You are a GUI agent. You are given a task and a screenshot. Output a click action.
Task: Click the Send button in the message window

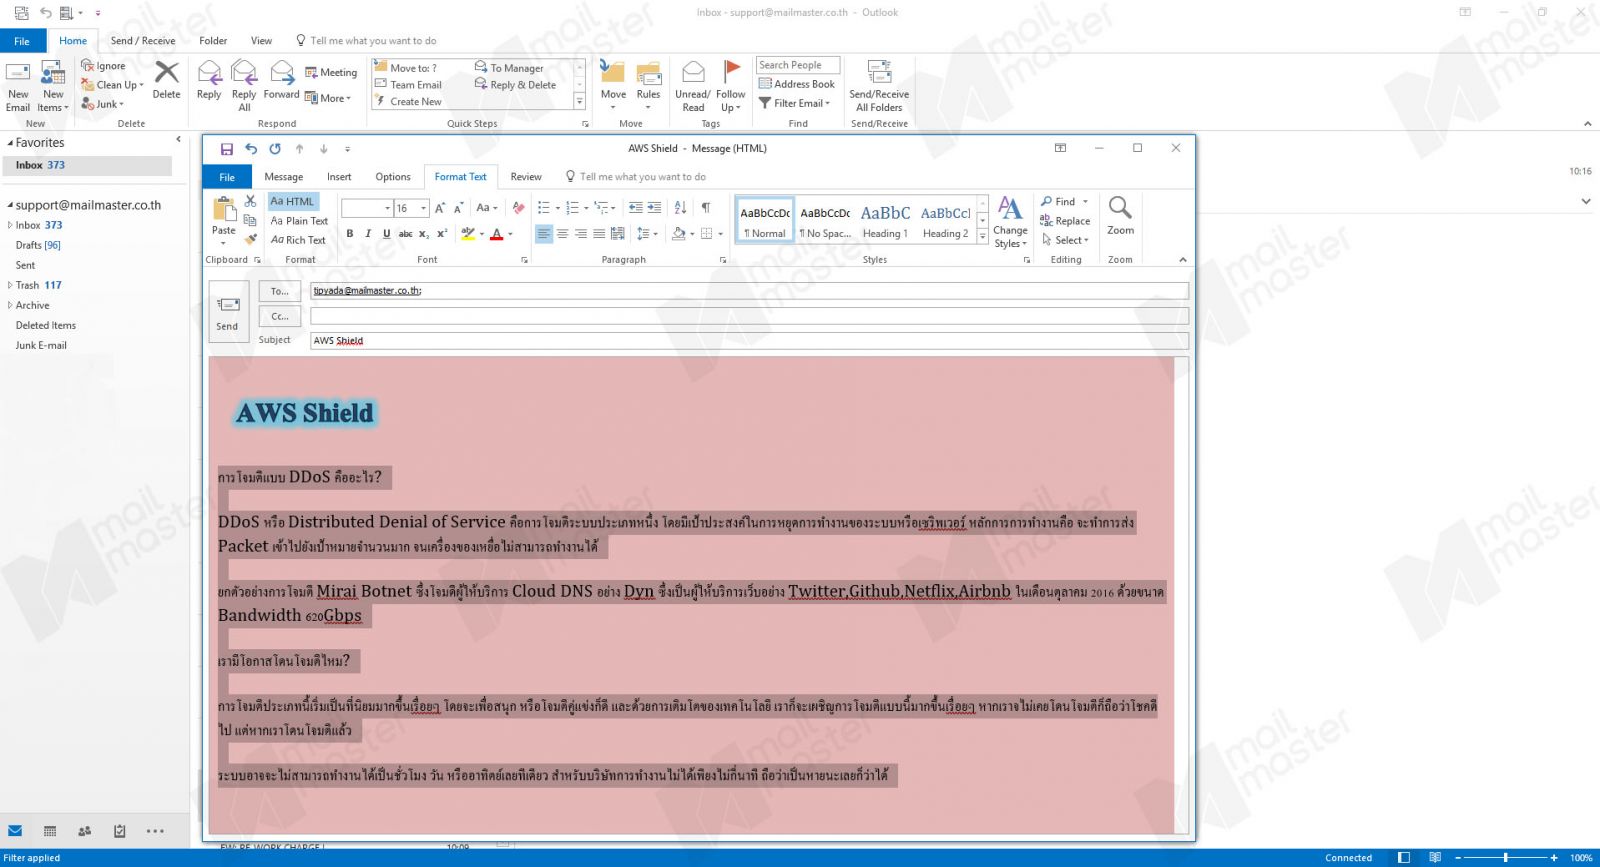pyautogui.click(x=227, y=312)
